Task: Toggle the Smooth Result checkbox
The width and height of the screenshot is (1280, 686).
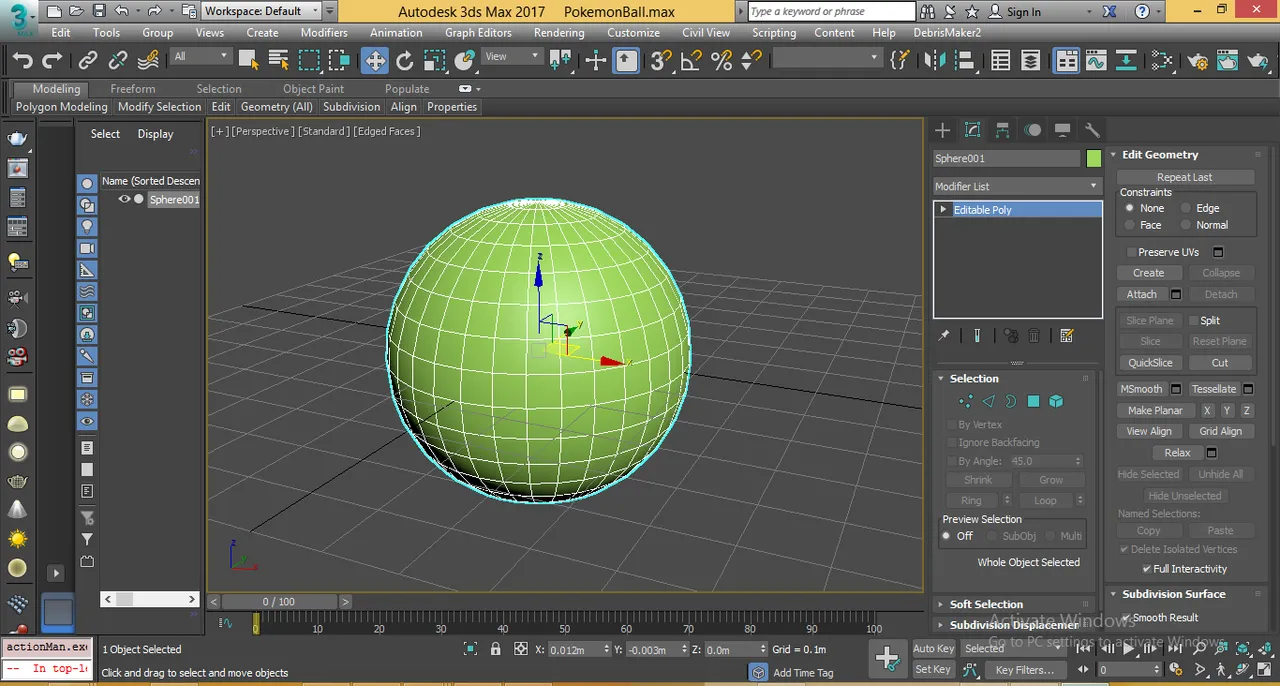Action: (1126, 618)
